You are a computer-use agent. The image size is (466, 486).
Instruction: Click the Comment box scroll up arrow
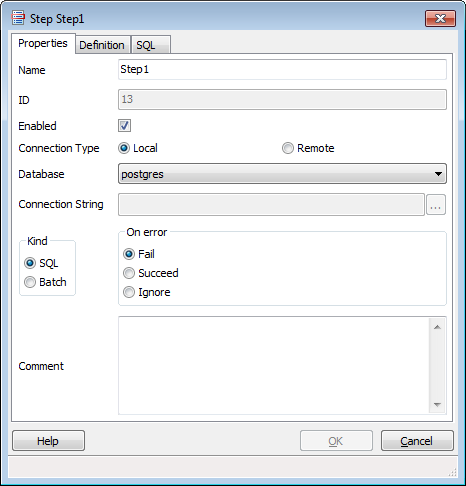click(x=437, y=327)
